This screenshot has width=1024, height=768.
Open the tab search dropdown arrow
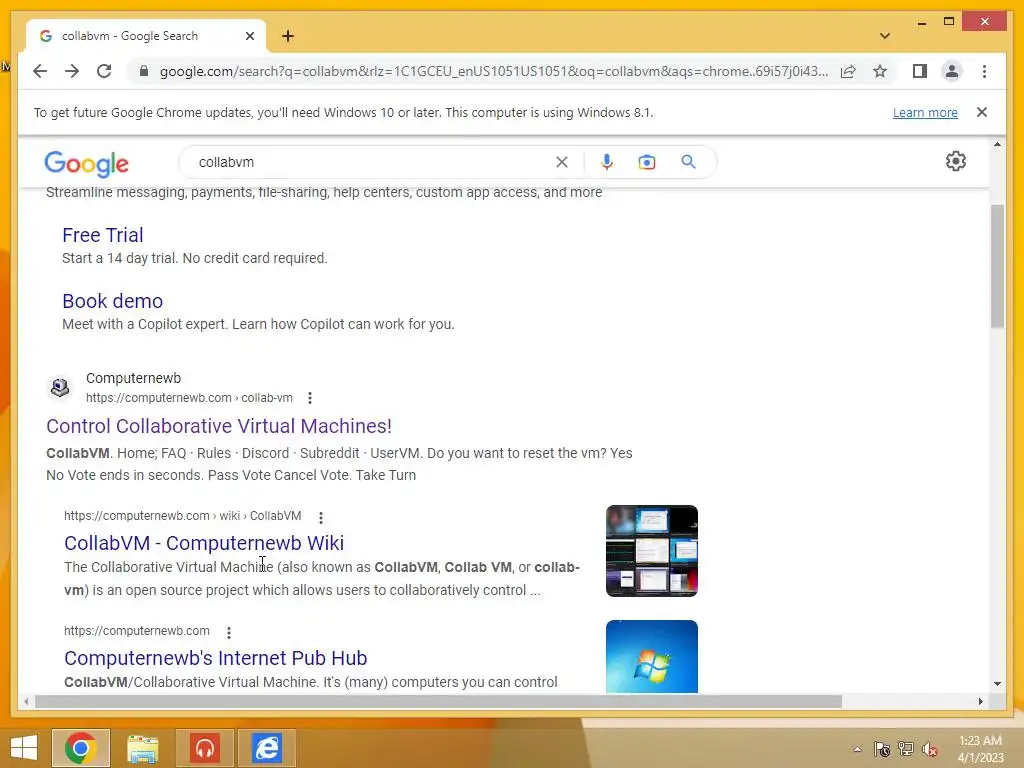click(x=885, y=36)
